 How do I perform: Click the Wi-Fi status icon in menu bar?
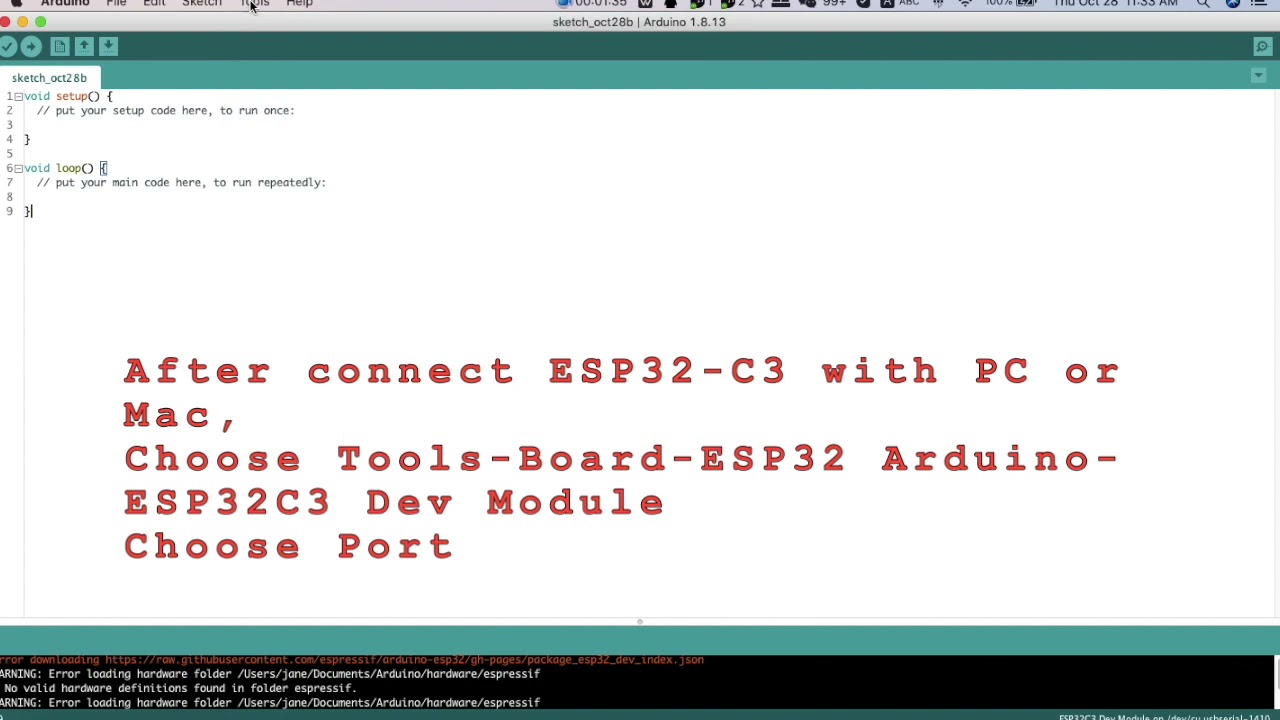tap(965, 3)
